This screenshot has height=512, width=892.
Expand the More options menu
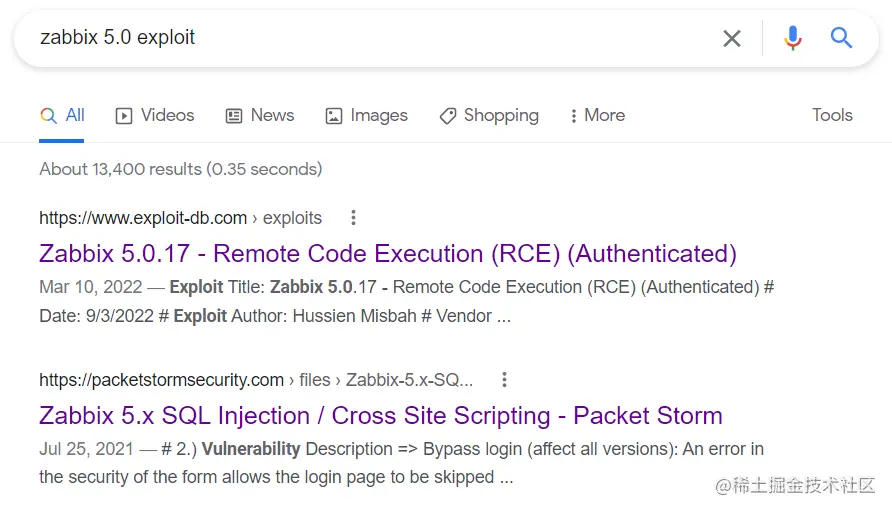click(x=598, y=115)
